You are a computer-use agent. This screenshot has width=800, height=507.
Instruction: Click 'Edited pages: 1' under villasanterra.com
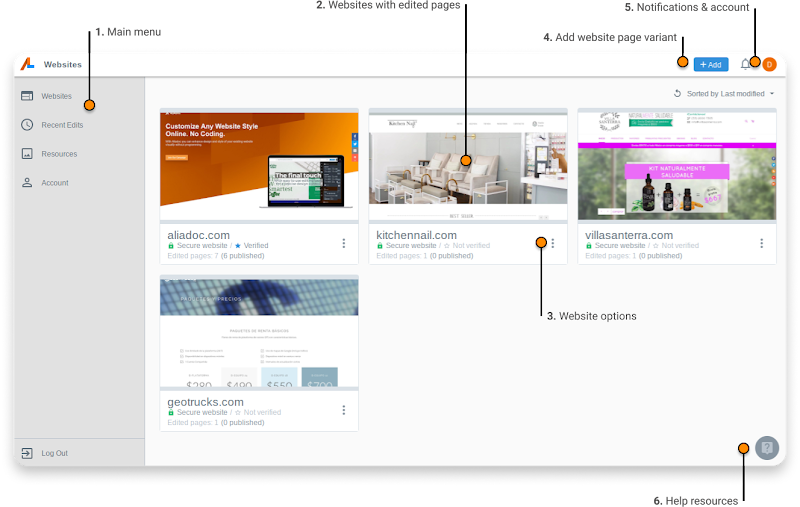(611, 256)
